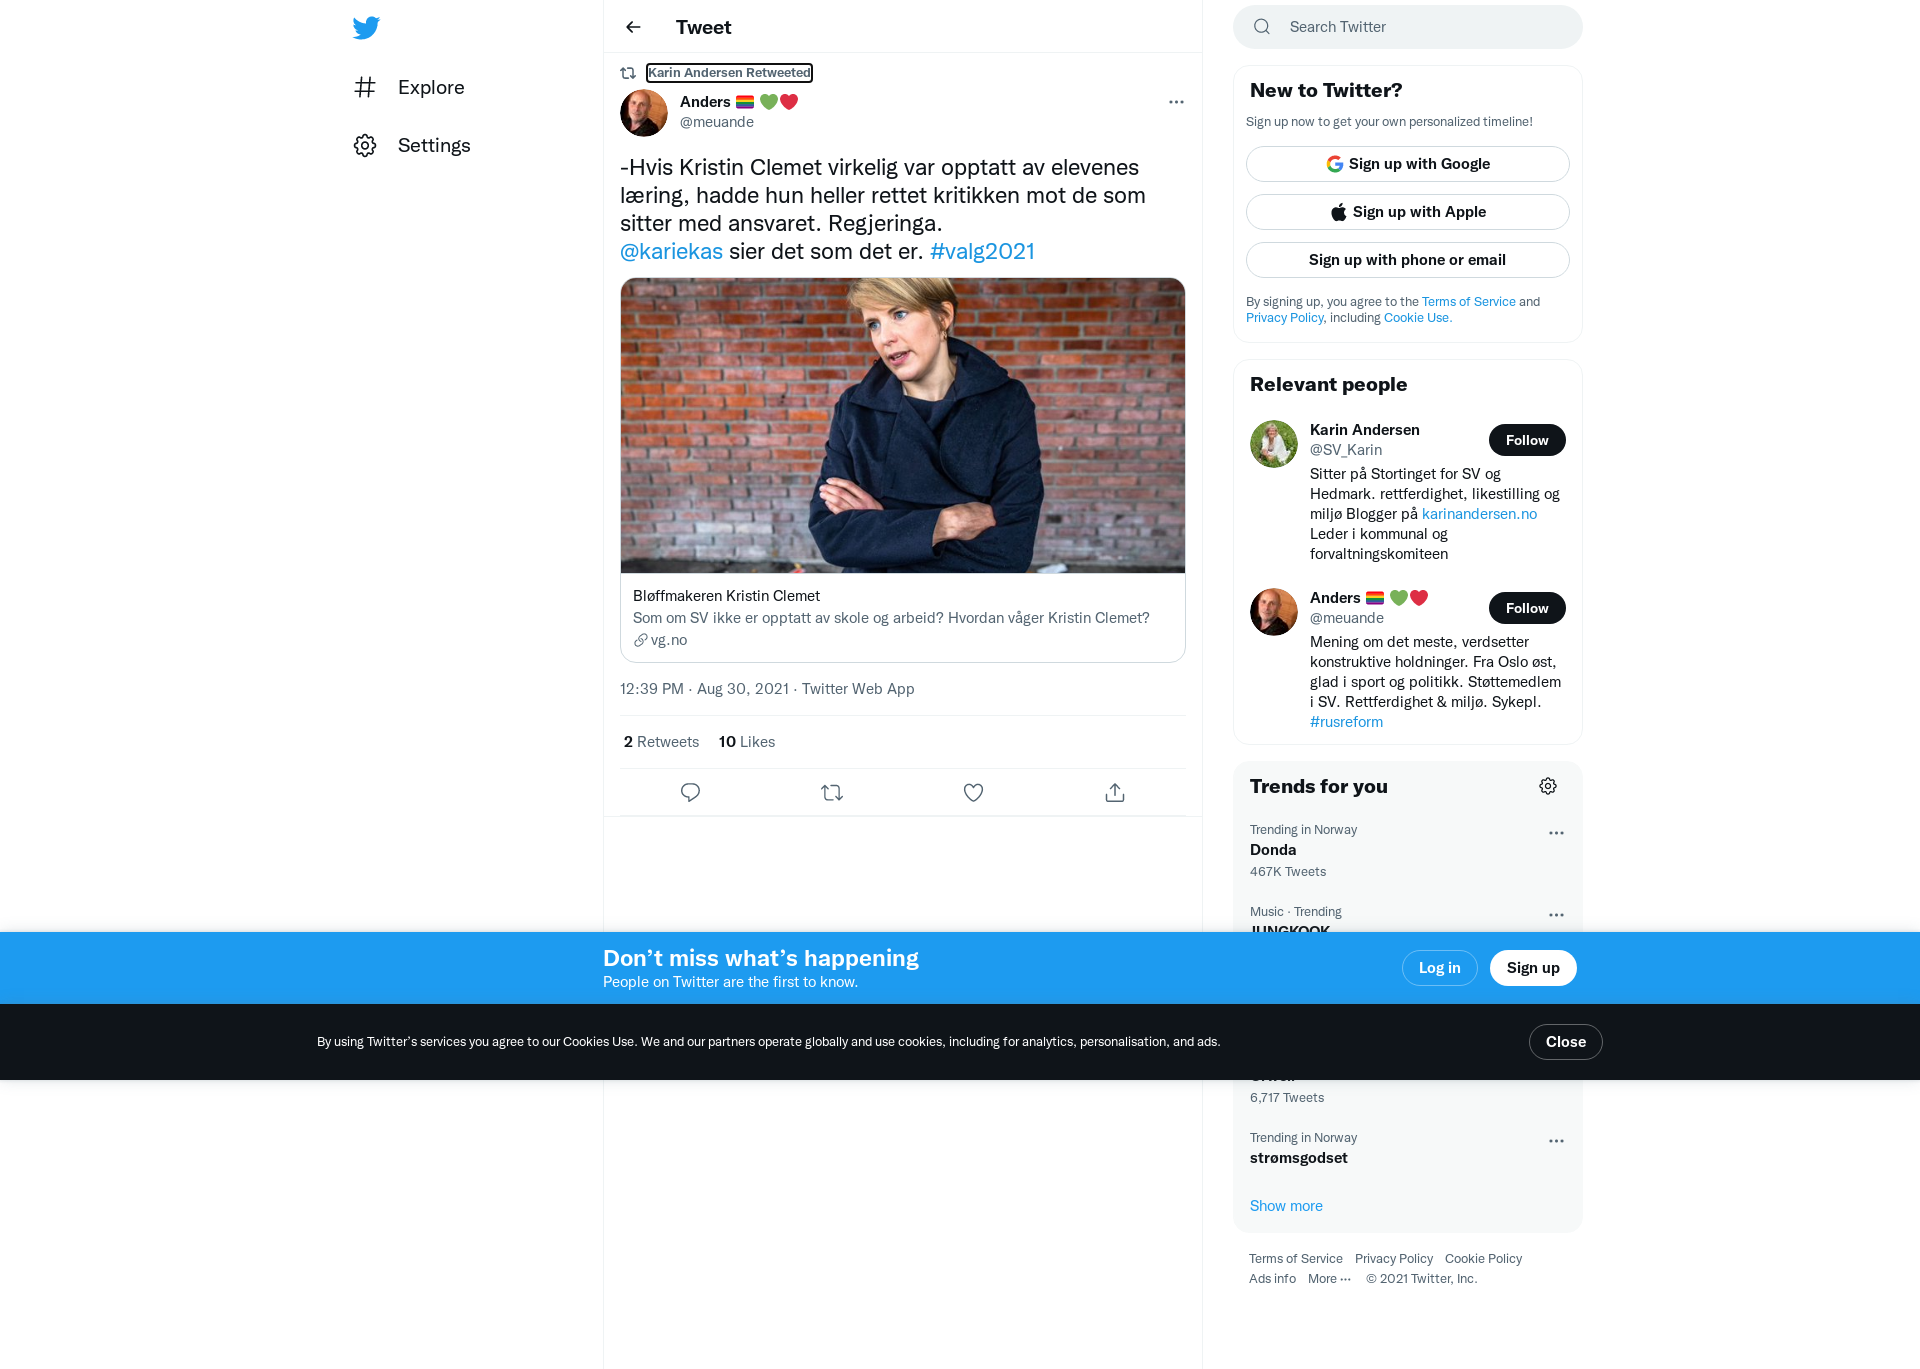Viewport: 1920px width, 1369px height.
Task: Follow Karin Andersen
Action: click(x=1527, y=440)
